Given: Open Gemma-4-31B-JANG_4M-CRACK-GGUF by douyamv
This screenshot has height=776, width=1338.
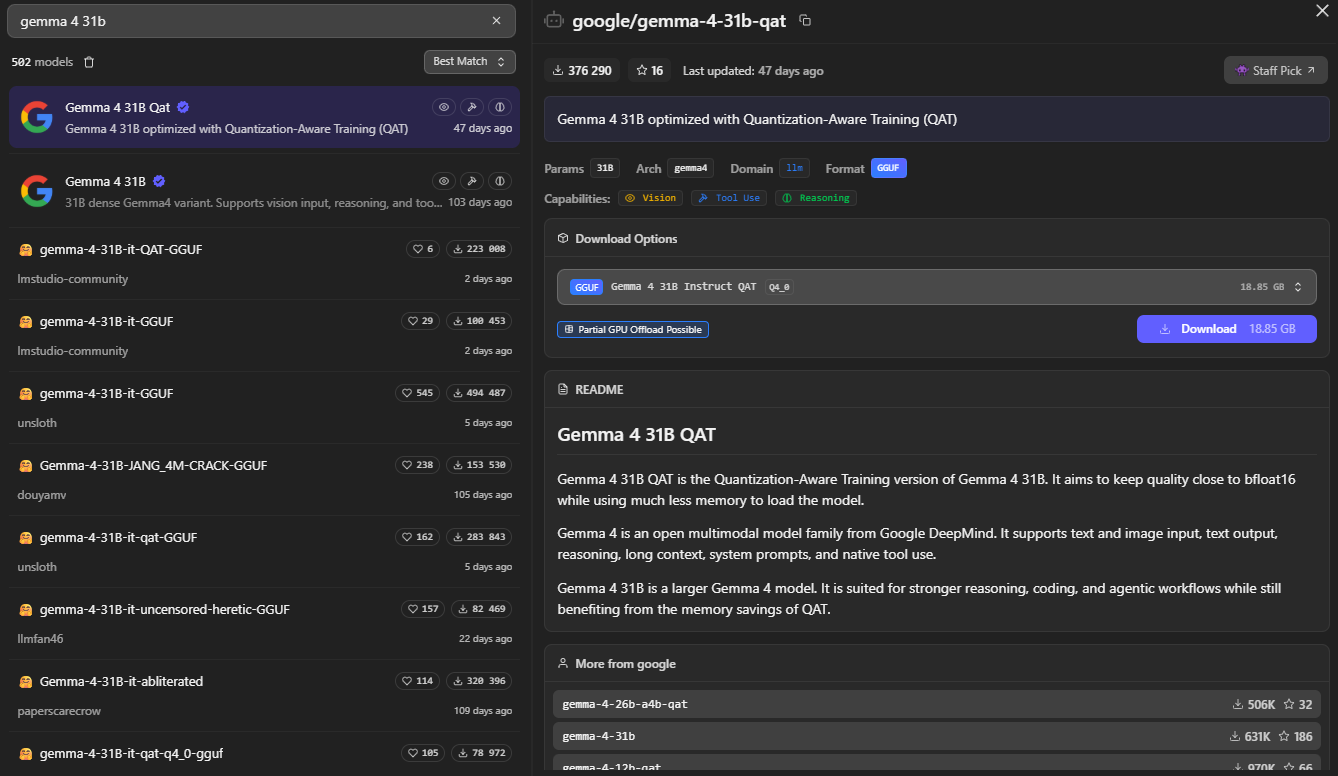Looking at the screenshot, I should [264, 479].
